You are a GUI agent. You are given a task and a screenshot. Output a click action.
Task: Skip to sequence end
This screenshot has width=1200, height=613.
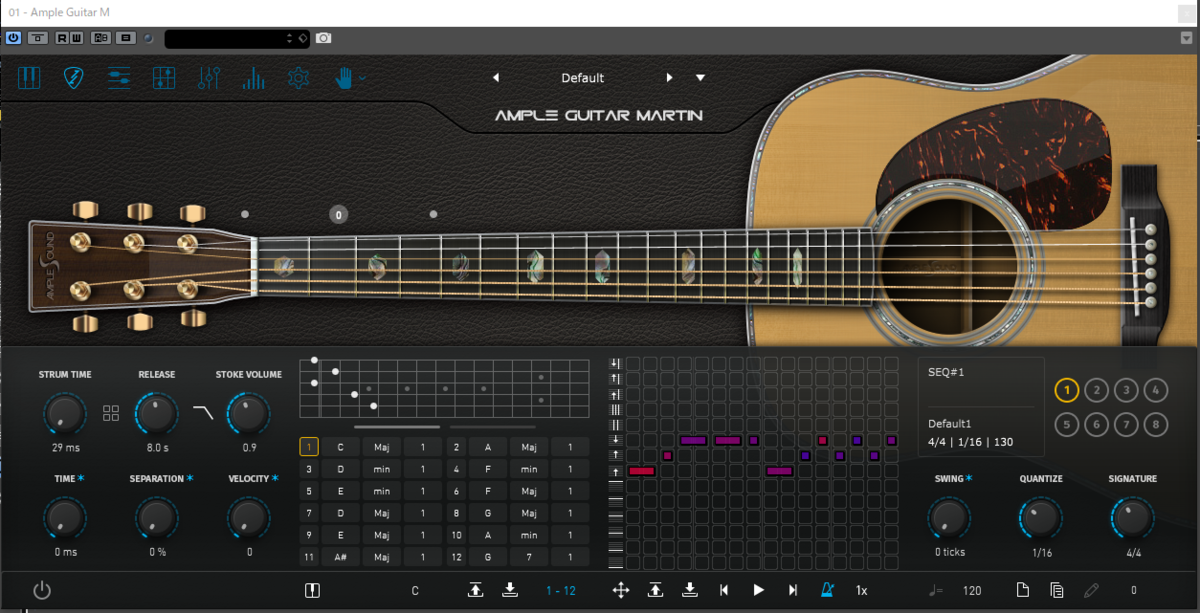(x=793, y=590)
